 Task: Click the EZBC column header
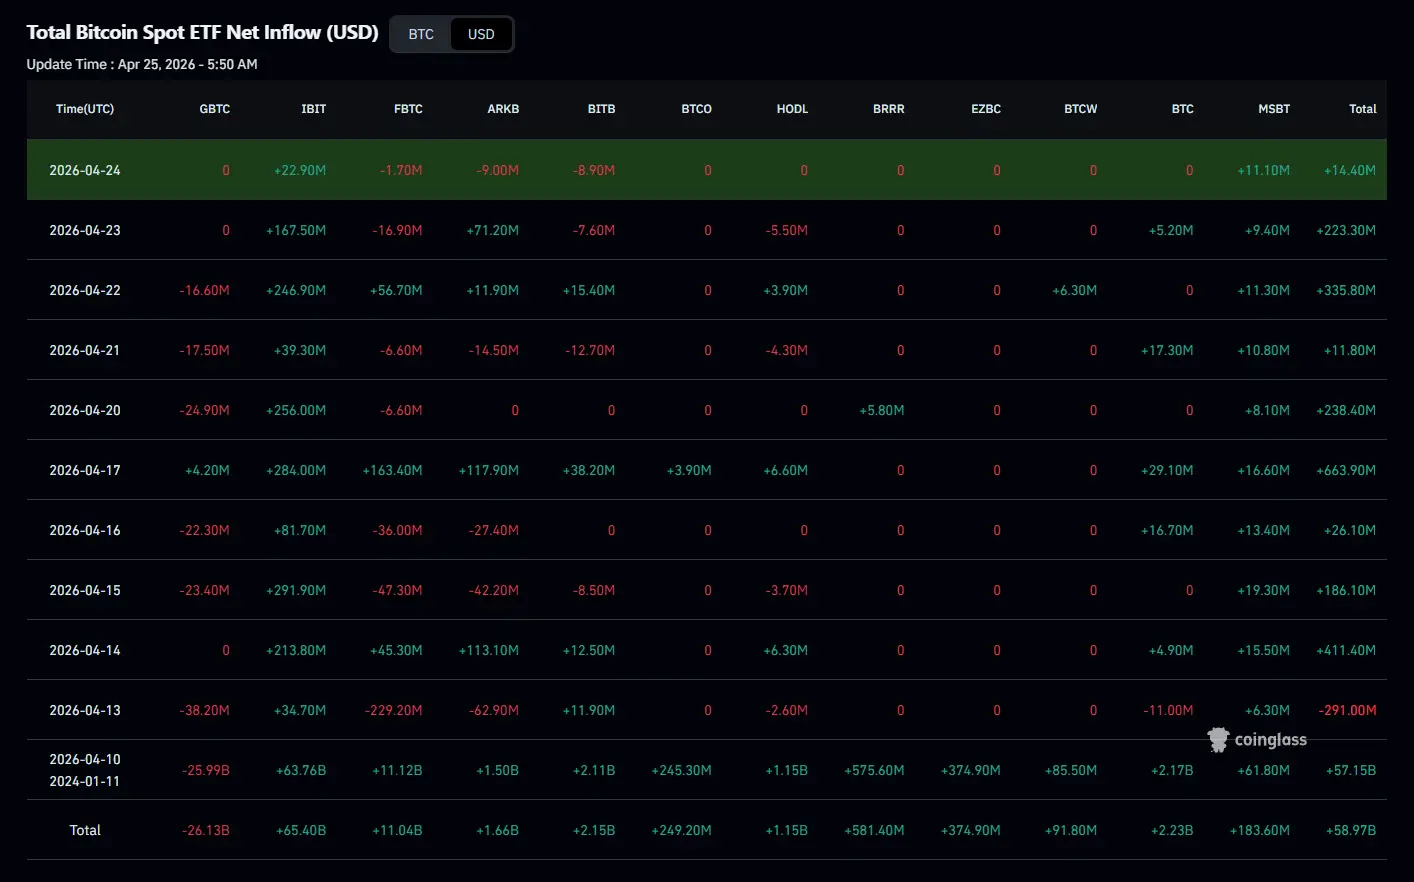pos(986,109)
